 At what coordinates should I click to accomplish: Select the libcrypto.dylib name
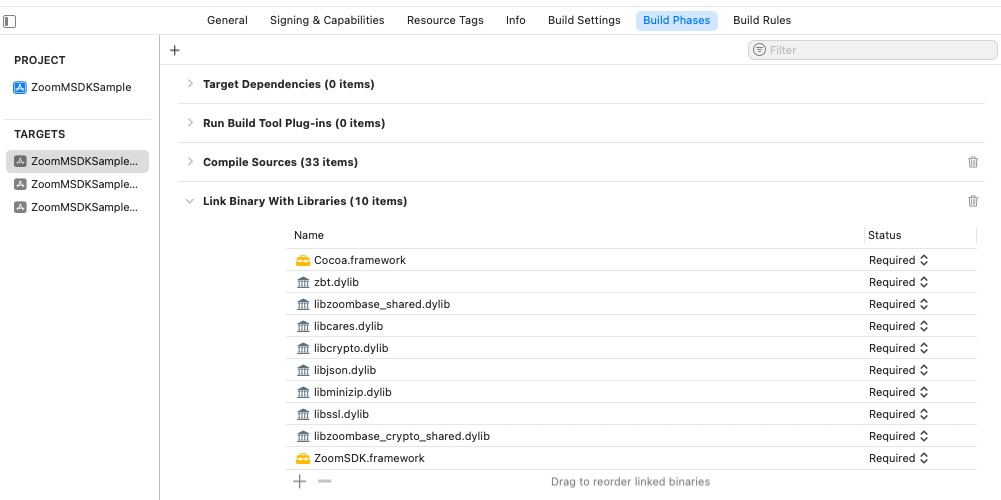351,349
